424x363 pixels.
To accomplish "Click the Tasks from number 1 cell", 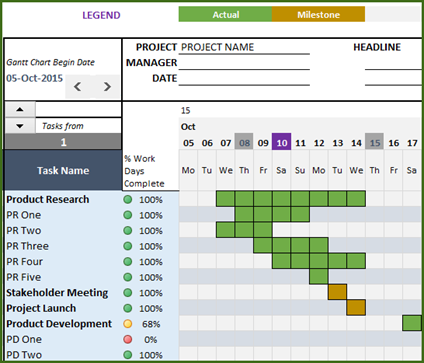I will (x=63, y=142).
